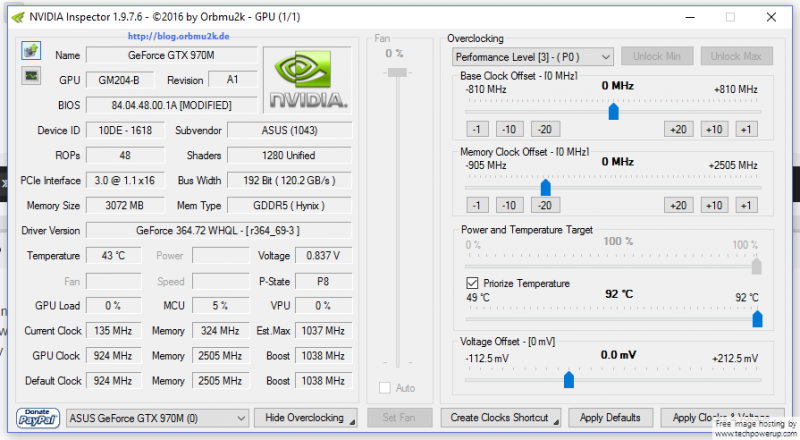Open the sensor monitoring graph icon
The width and height of the screenshot is (800, 440).
(x=31, y=76)
